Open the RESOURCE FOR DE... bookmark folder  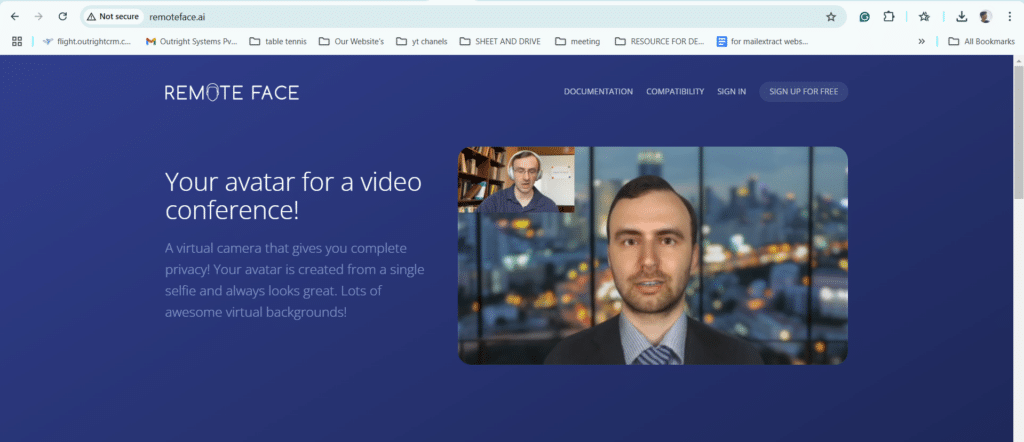(660, 41)
